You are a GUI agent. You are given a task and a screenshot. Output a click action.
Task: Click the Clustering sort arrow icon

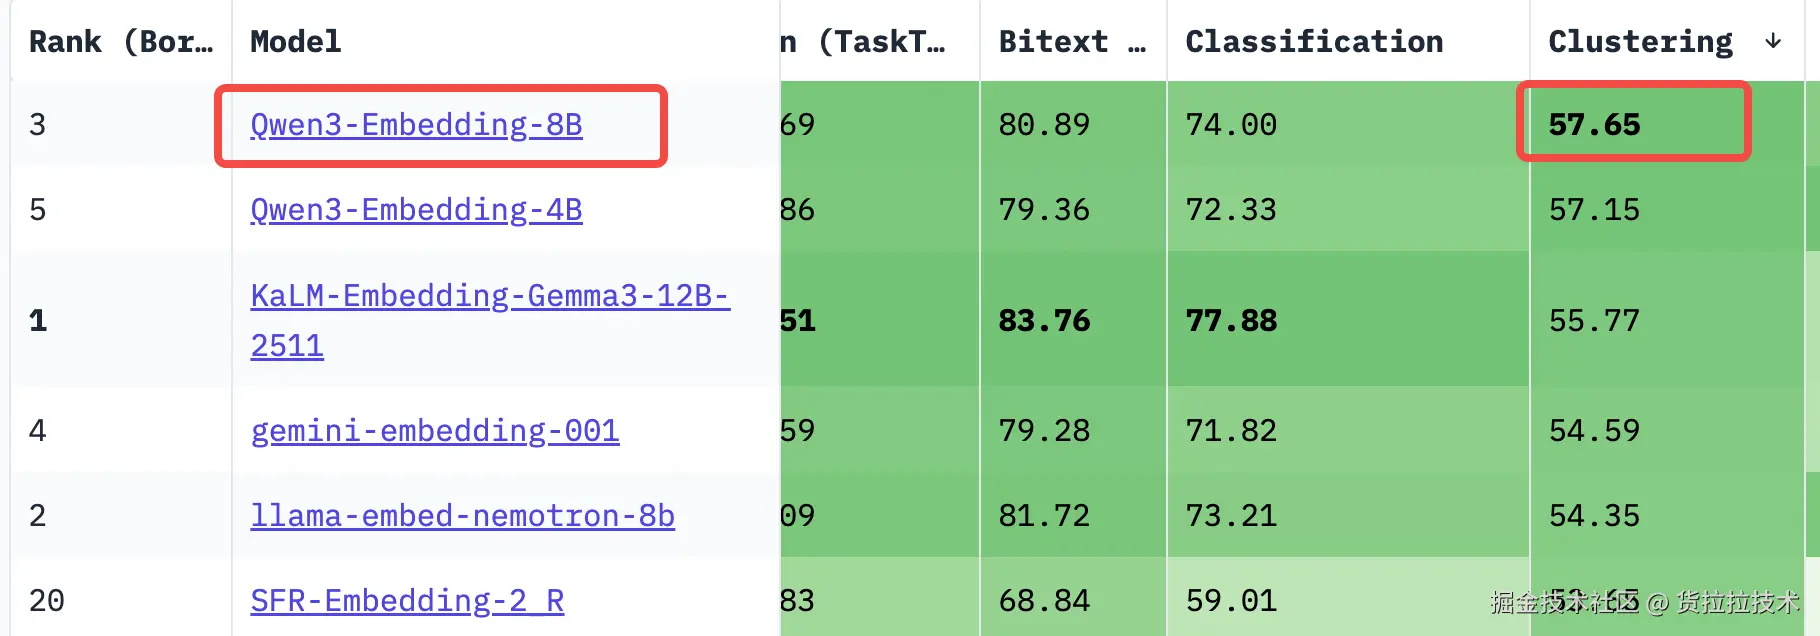pyautogui.click(x=1773, y=41)
